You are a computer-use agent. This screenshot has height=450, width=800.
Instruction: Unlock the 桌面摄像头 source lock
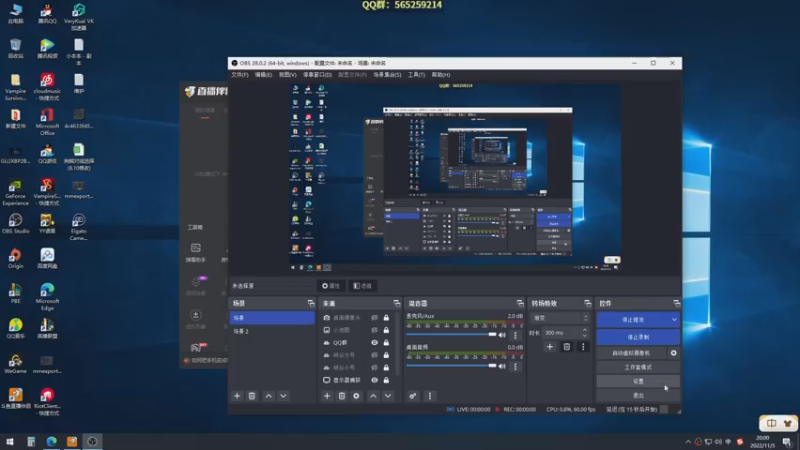coord(386,317)
